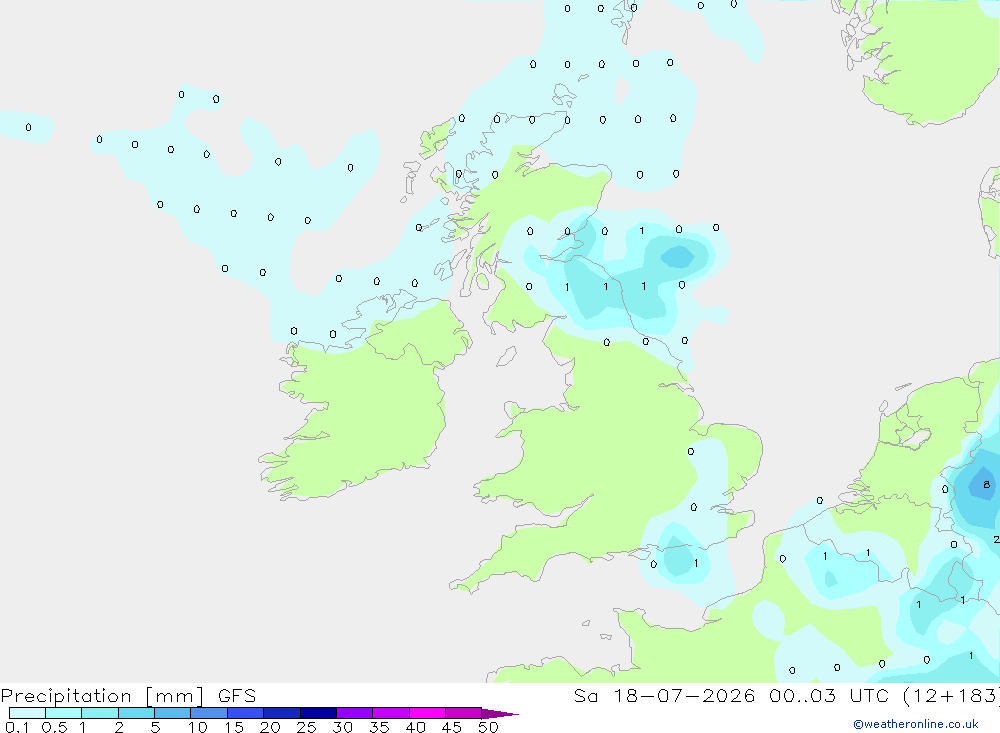Select the arrow-shaped swatch beyond 50

pyautogui.click(x=499, y=713)
